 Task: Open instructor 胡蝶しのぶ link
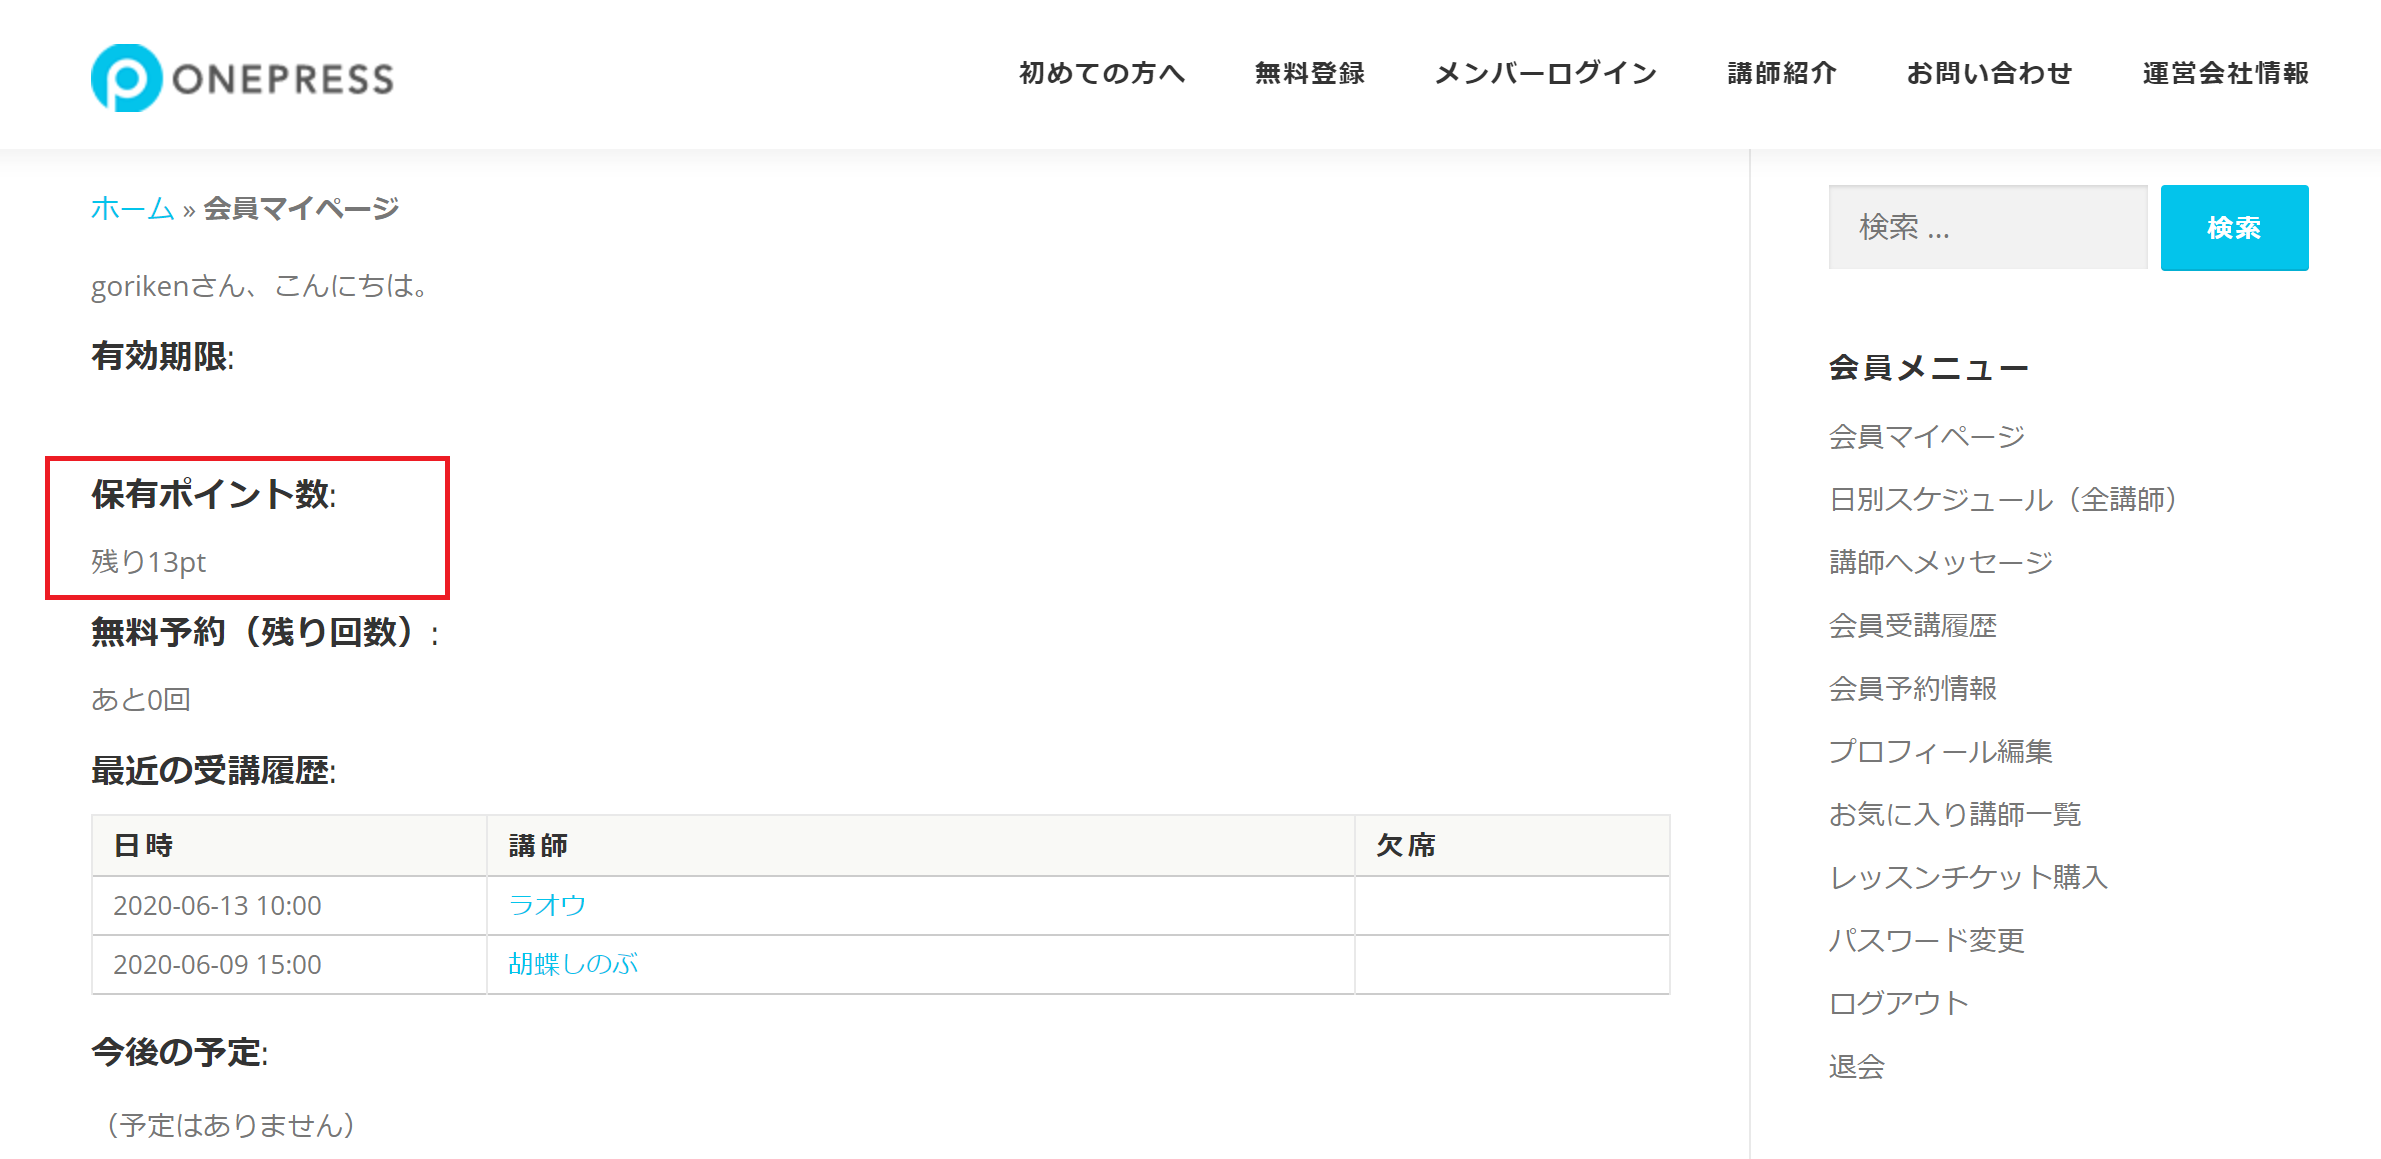click(x=573, y=964)
